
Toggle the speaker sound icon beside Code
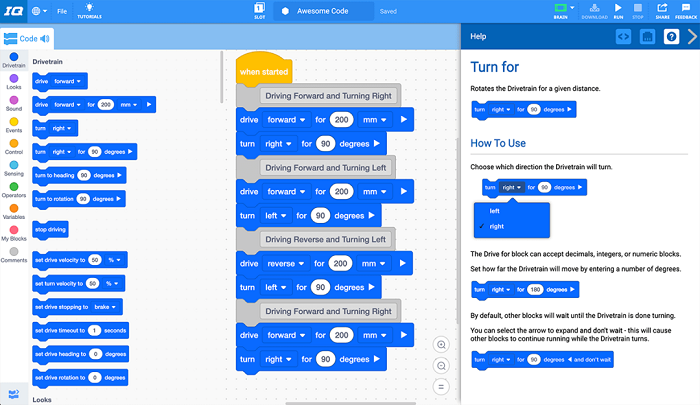coord(45,39)
